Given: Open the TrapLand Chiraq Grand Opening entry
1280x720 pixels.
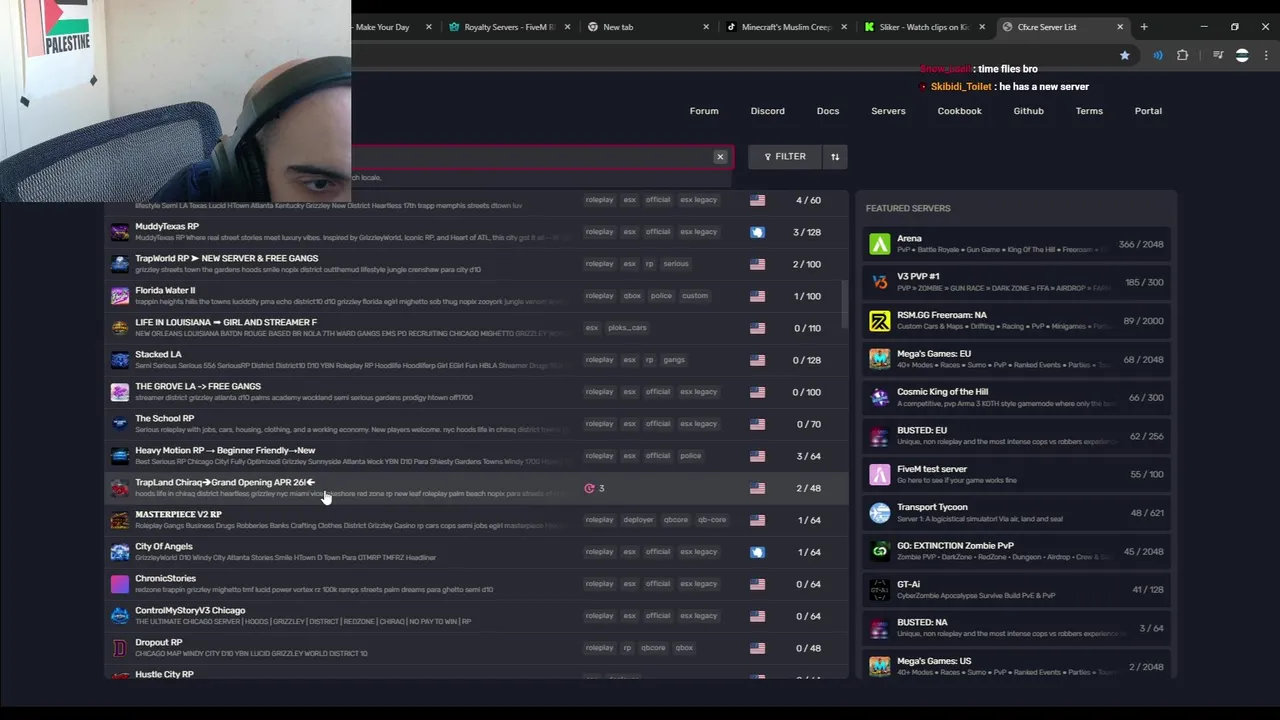Looking at the screenshot, I should coord(475,488).
